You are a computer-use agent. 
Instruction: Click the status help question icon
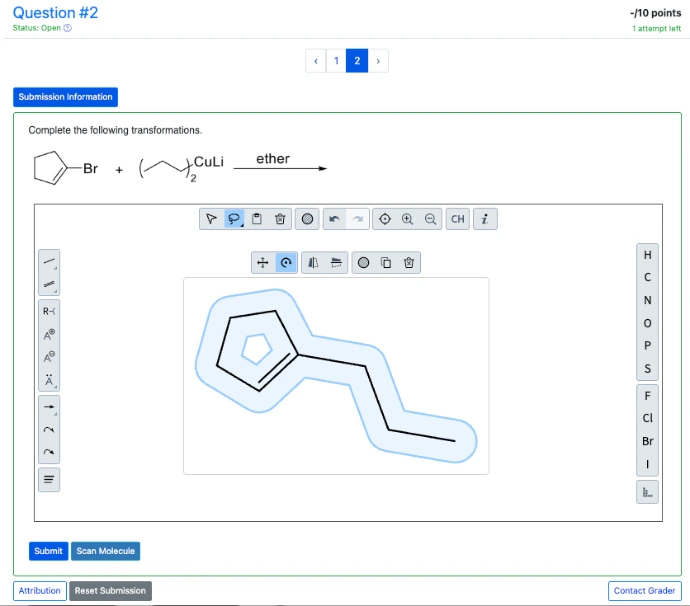pos(67,28)
